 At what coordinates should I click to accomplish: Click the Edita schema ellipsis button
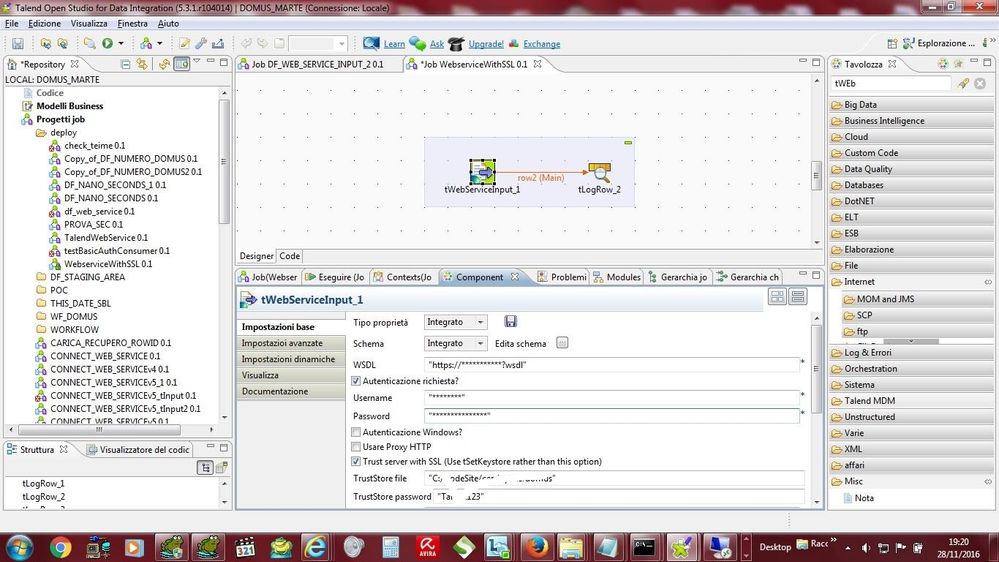click(562, 343)
